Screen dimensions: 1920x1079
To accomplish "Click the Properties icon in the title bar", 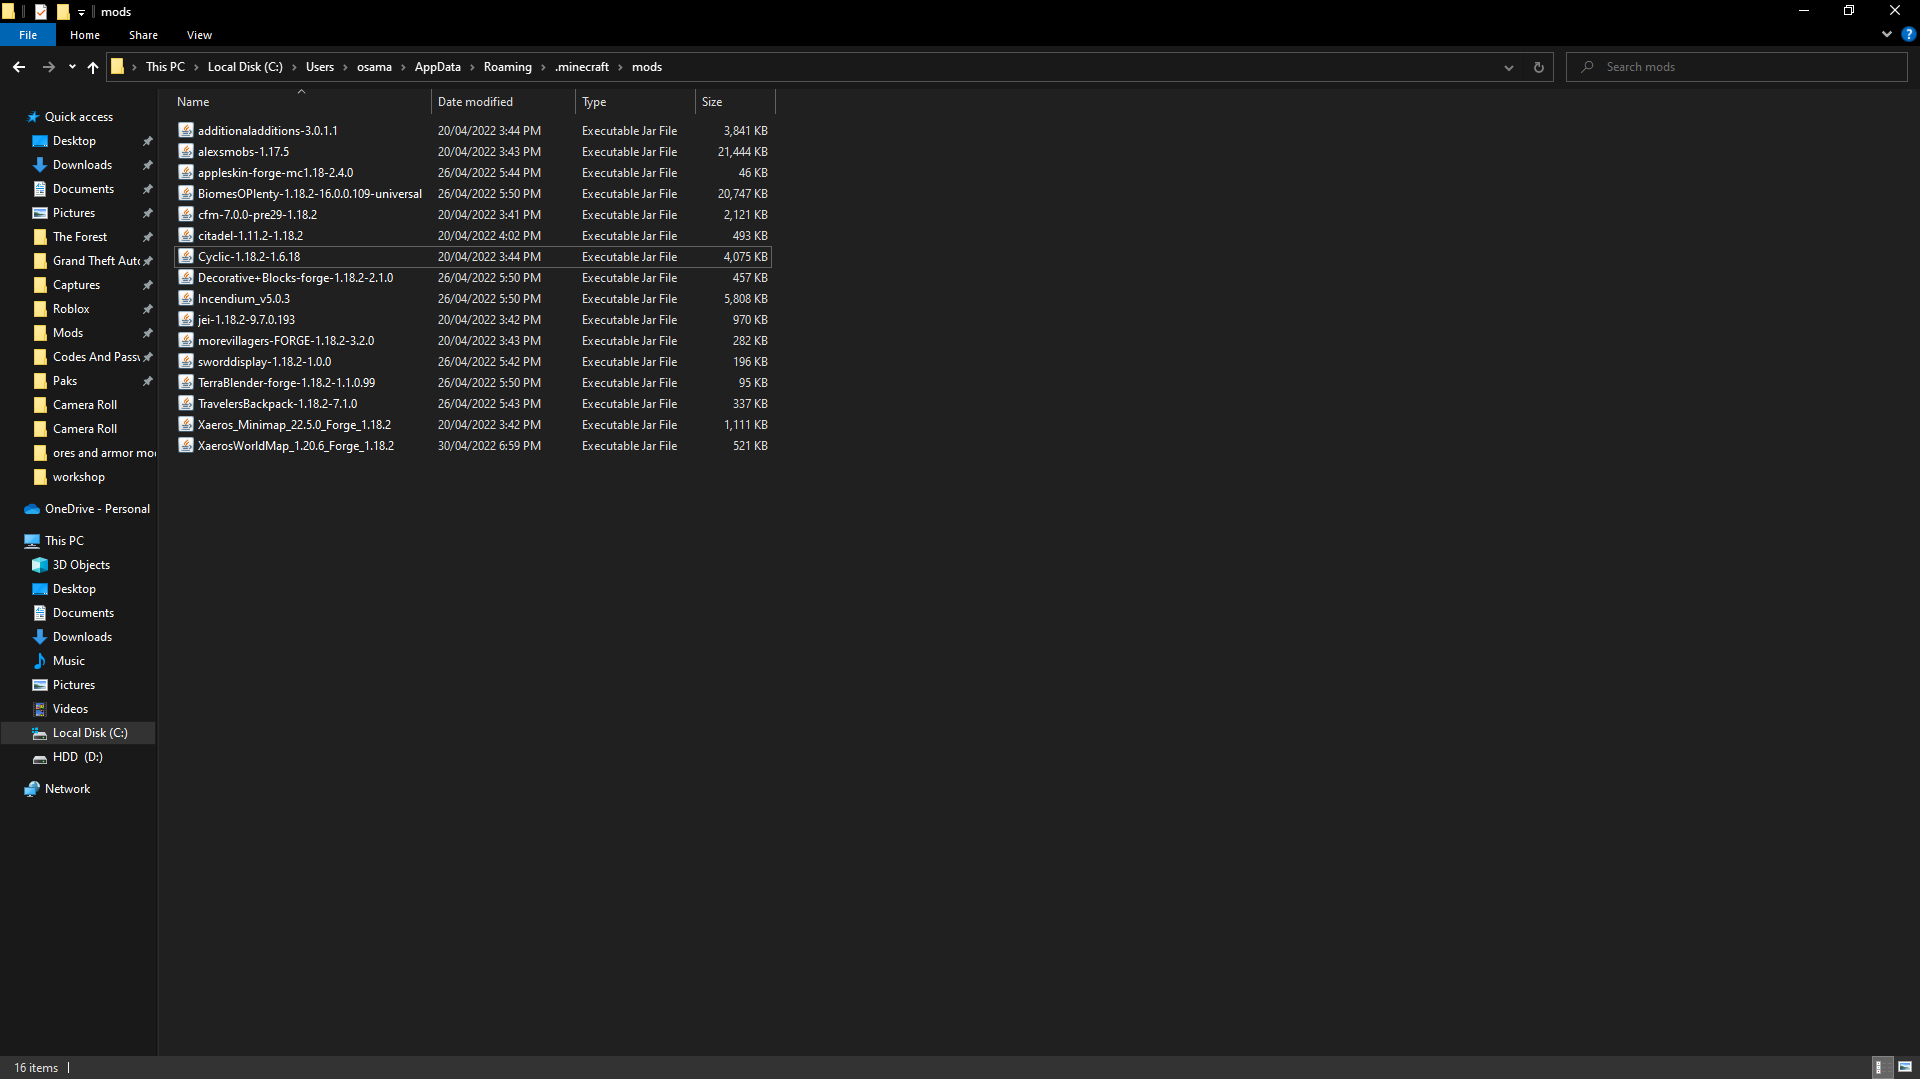I will tap(41, 11).
